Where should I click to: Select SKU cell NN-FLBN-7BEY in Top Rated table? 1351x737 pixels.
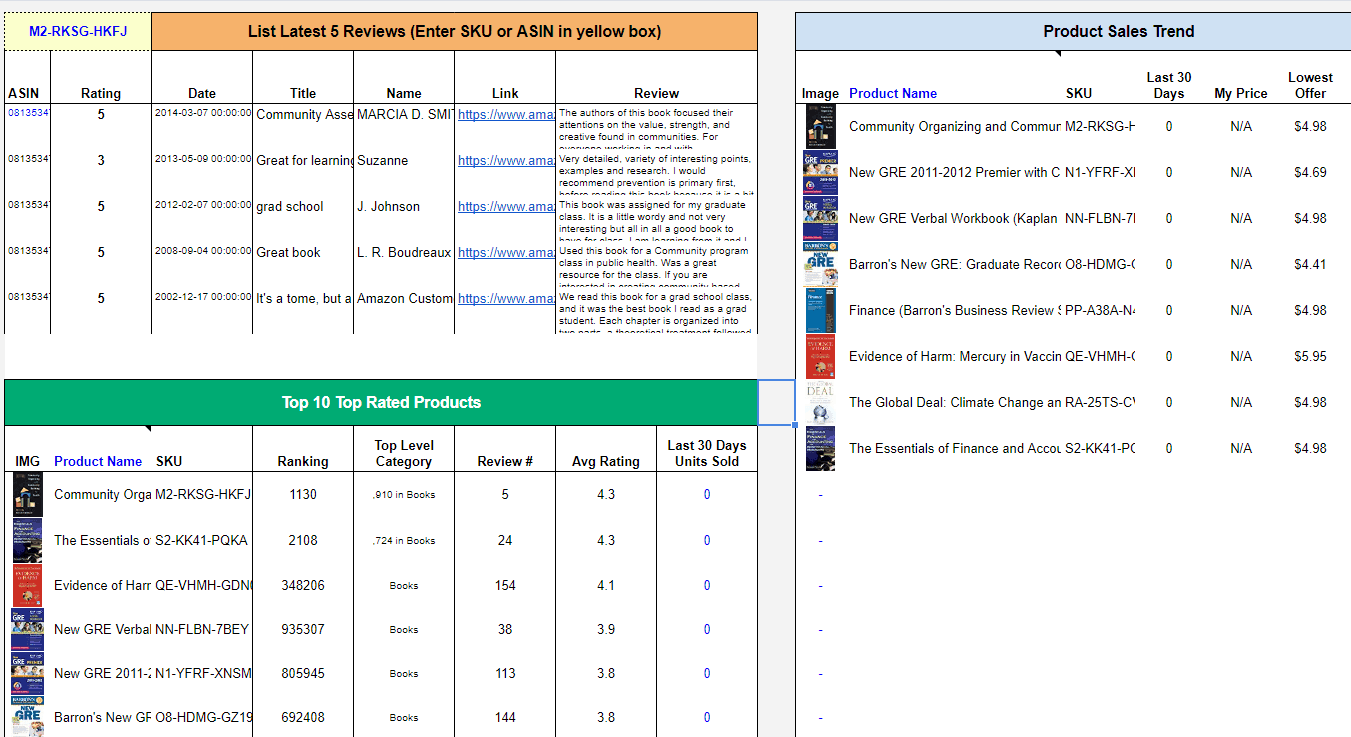tap(201, 630)
